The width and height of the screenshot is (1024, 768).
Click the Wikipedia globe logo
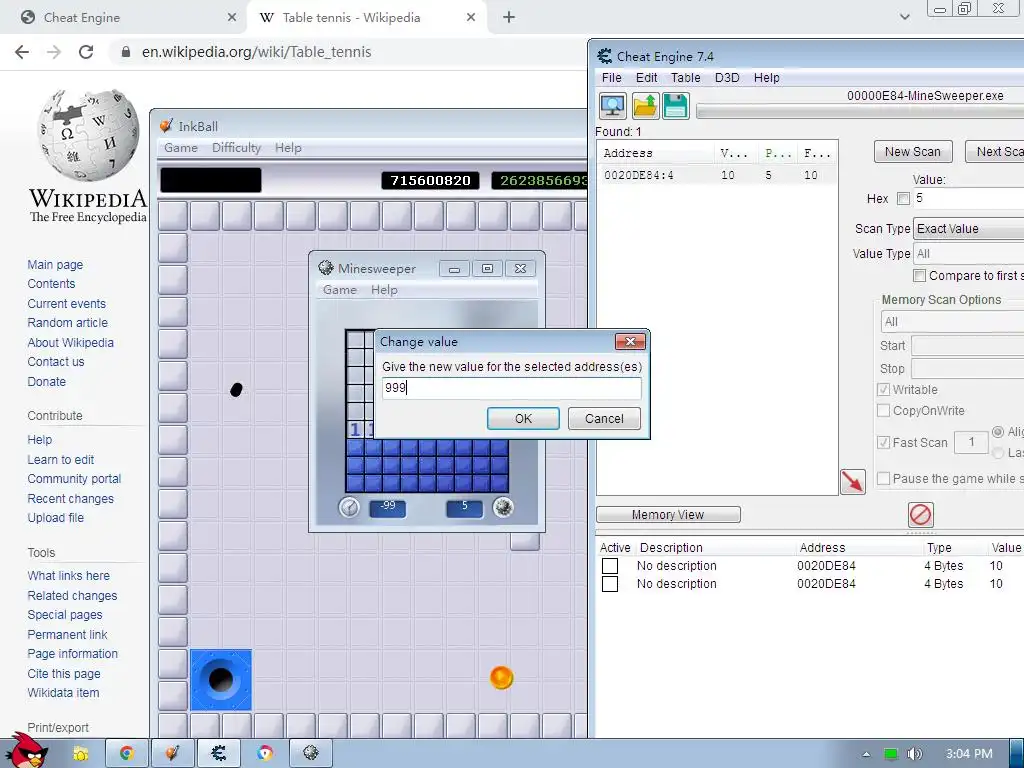(89, 135)
